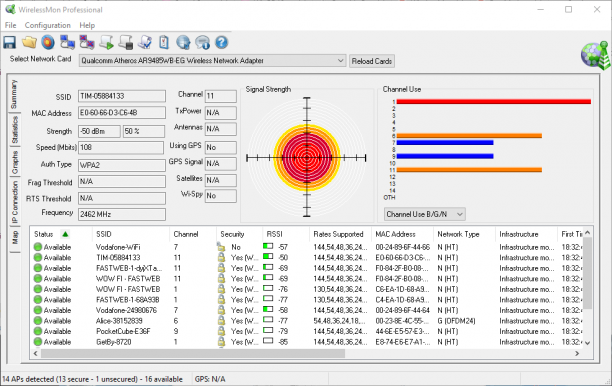Image resolution: width=612 pixels, height=386 pixels.
Task: Click the Auth Type field showing WPA2
Action: (x=122, y=165)
